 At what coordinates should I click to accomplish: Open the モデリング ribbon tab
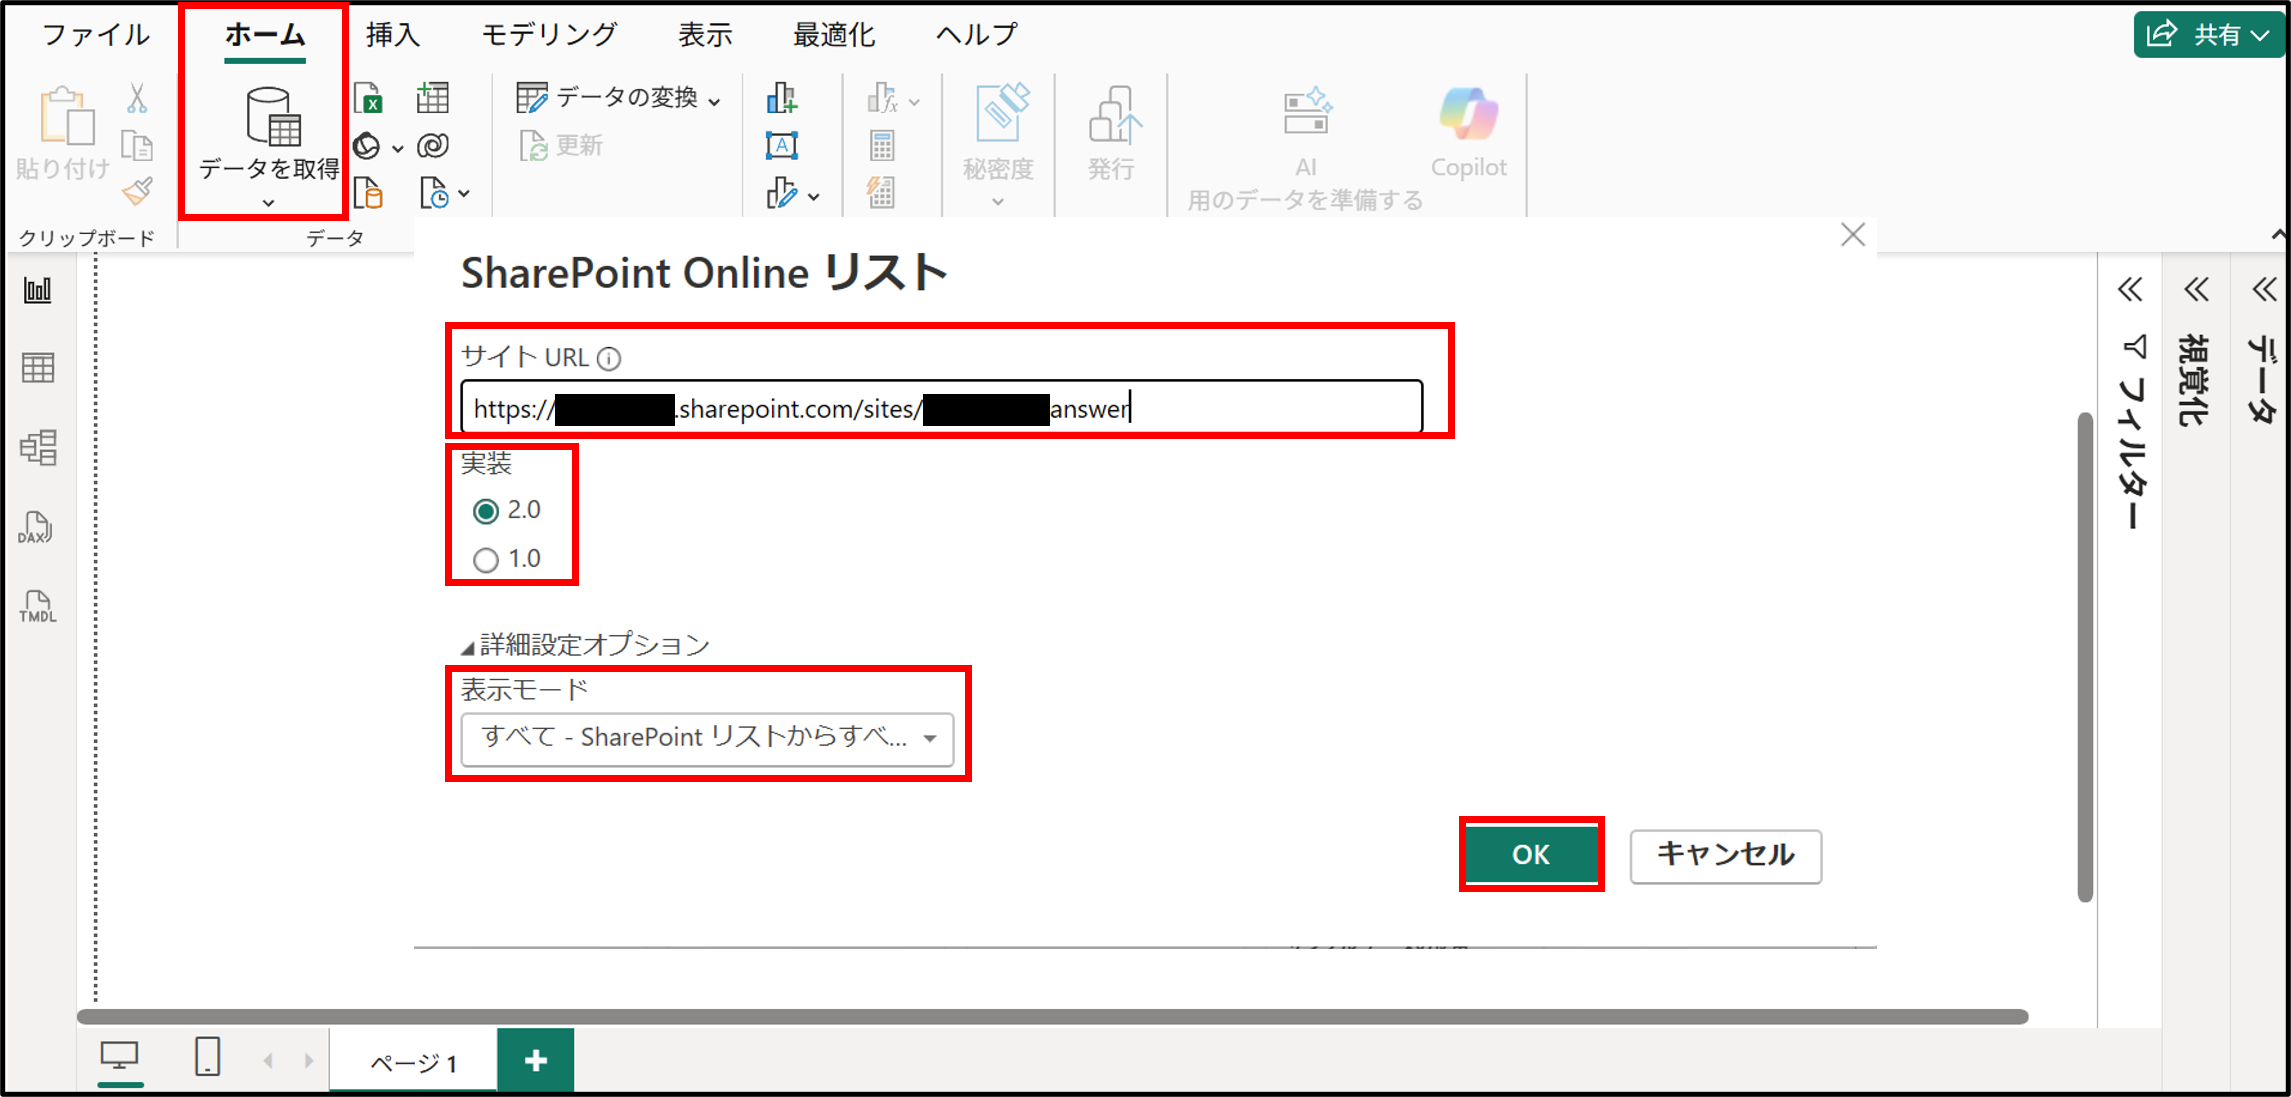coord(548,33)
